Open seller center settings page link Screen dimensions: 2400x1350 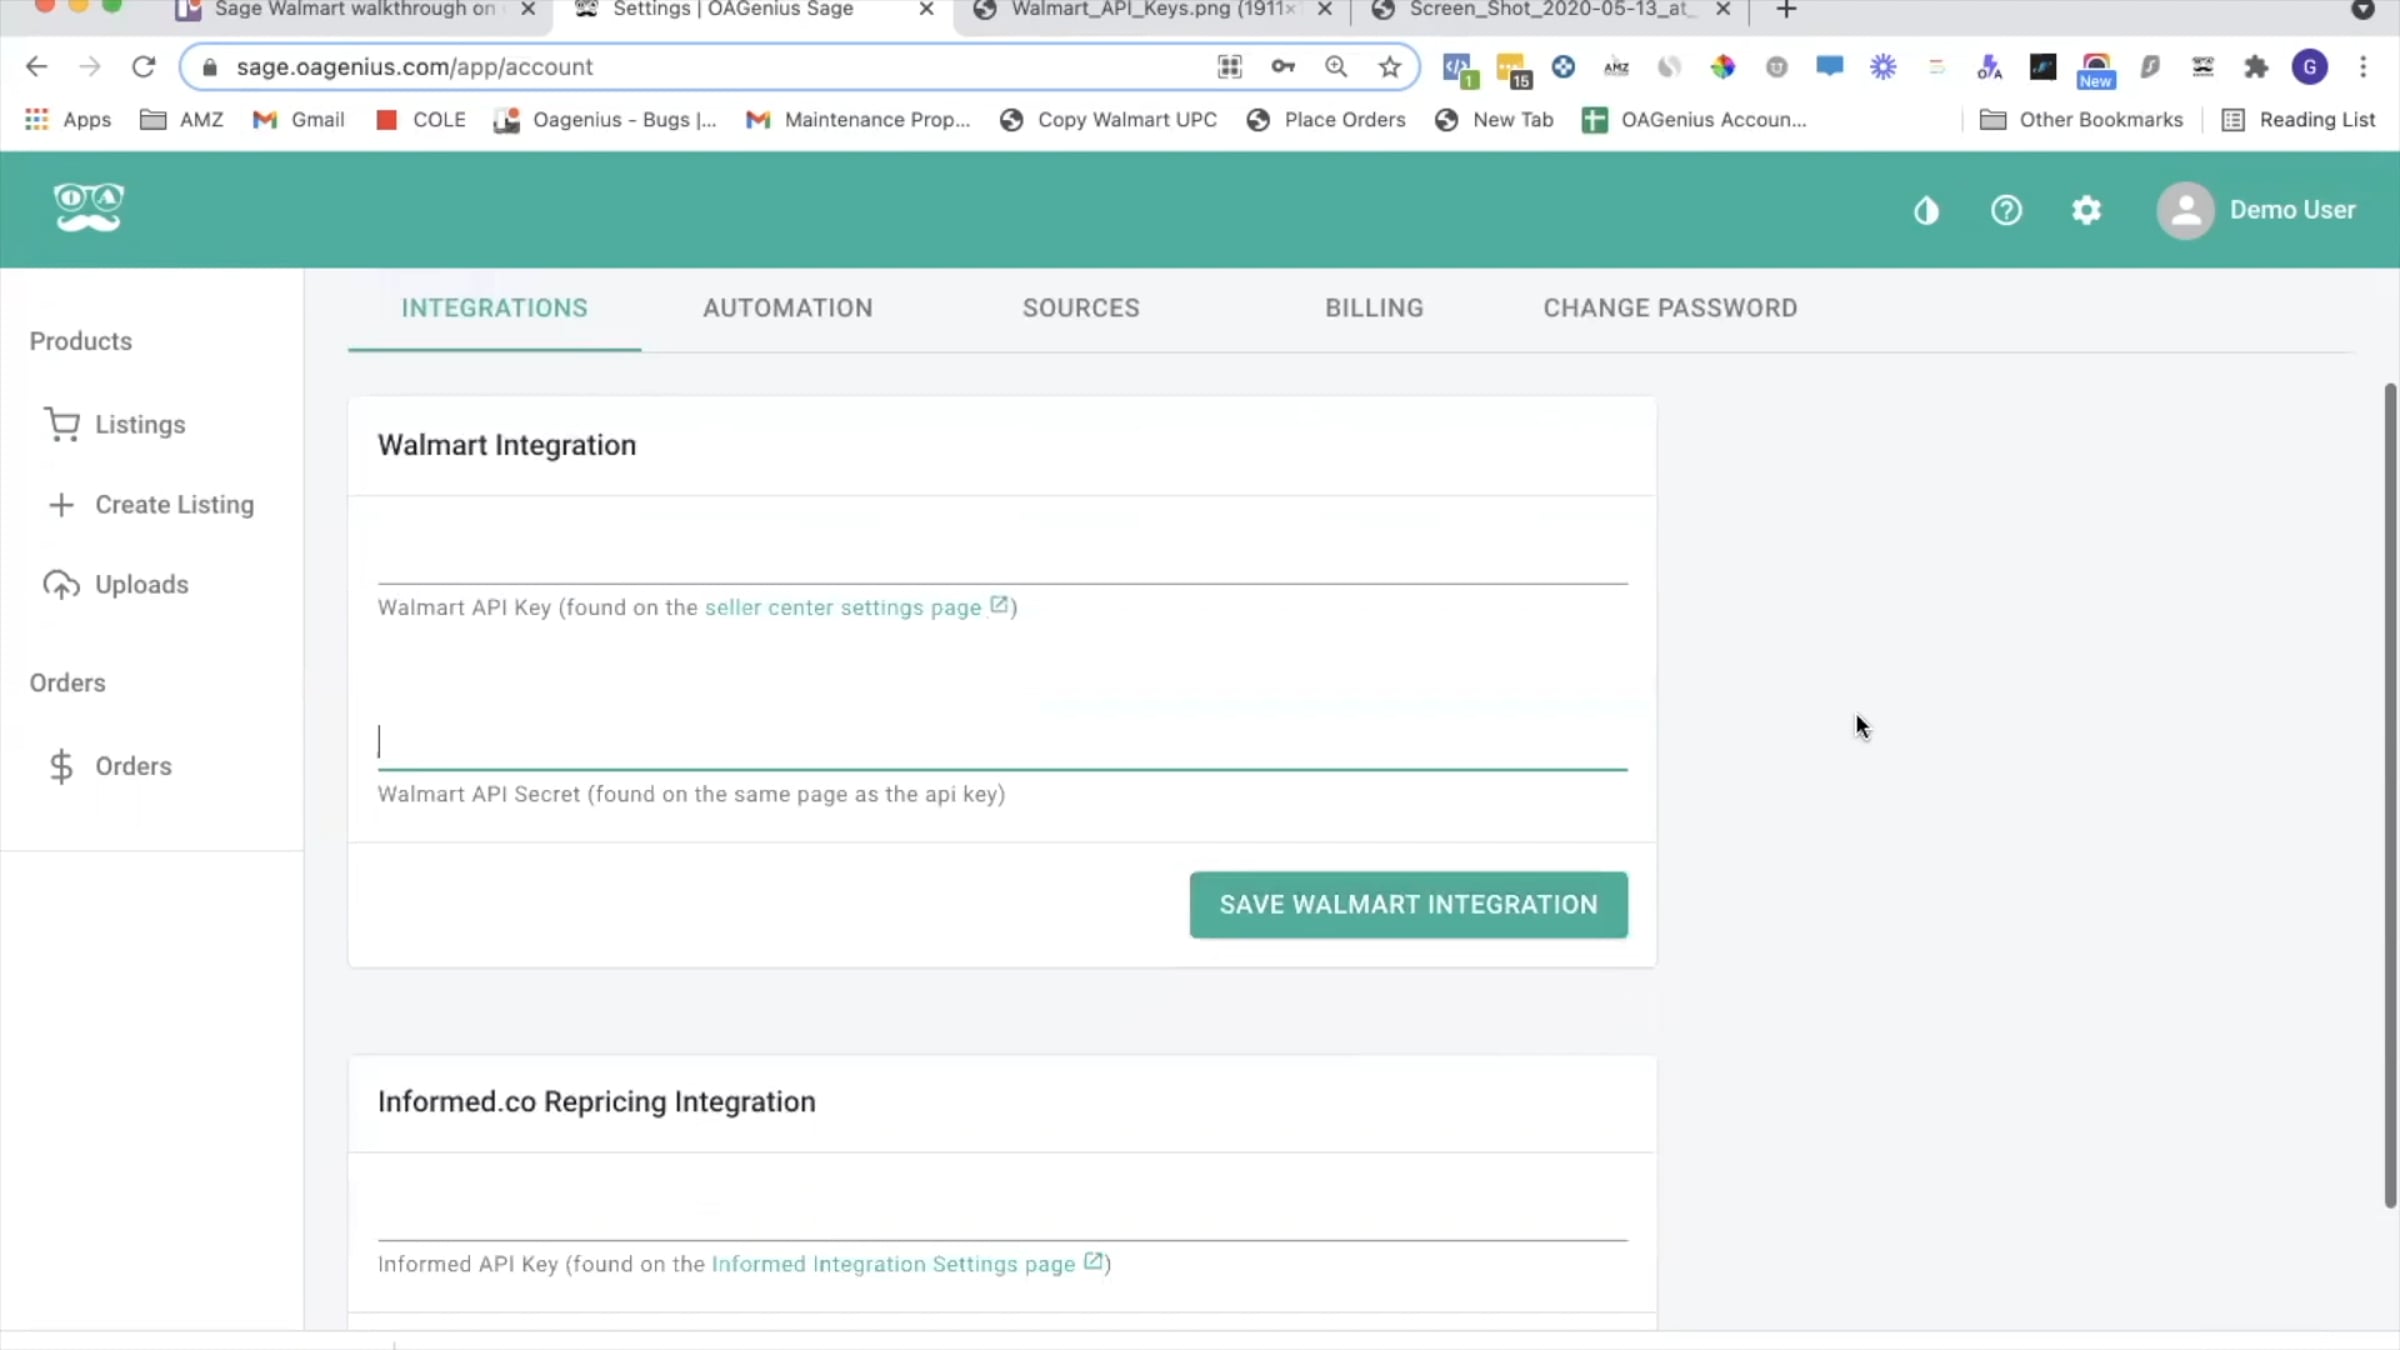tap(843, 608)
